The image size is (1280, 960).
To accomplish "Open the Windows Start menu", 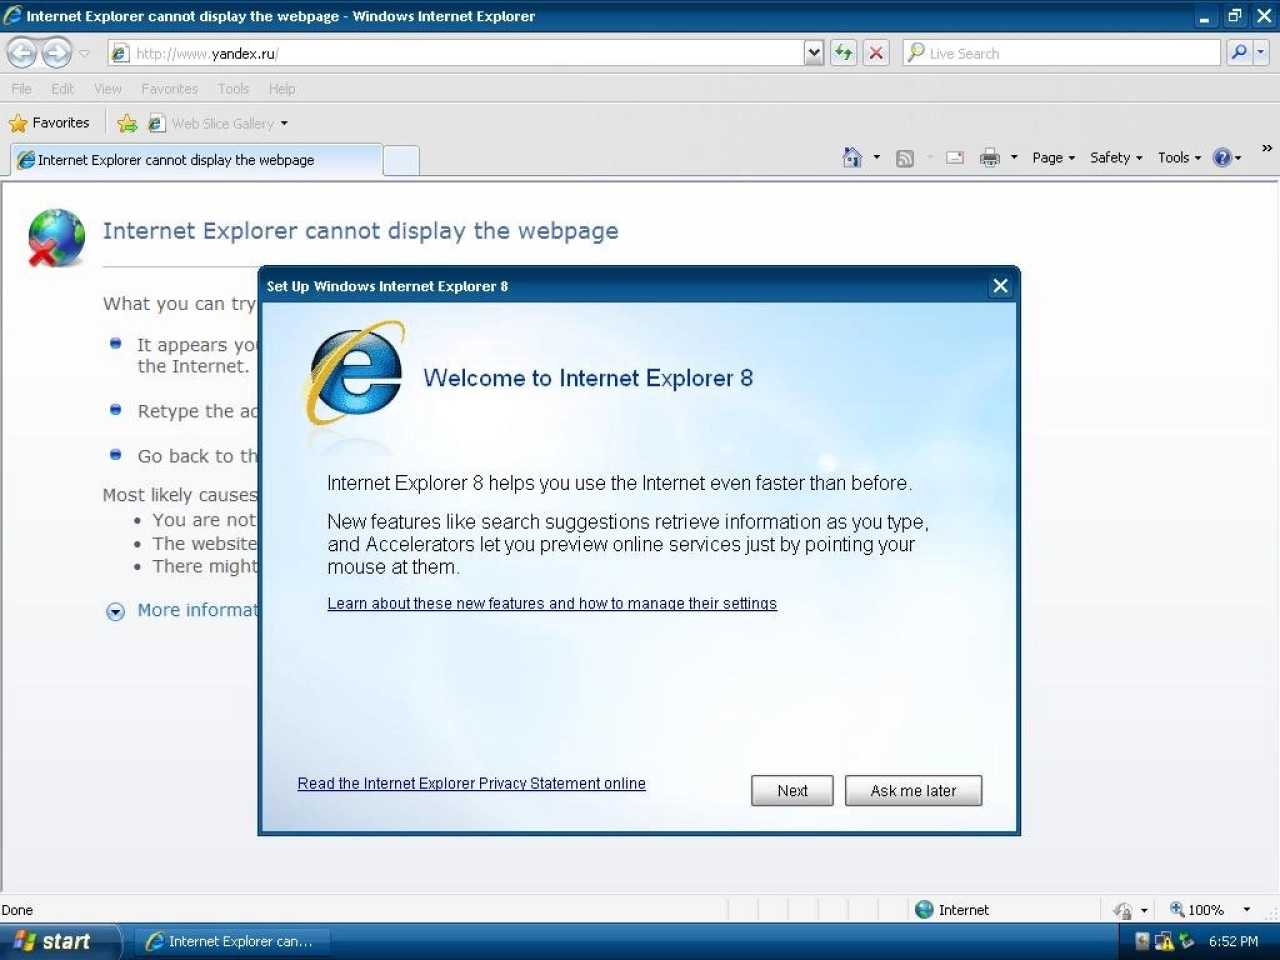I will [60, 941].
